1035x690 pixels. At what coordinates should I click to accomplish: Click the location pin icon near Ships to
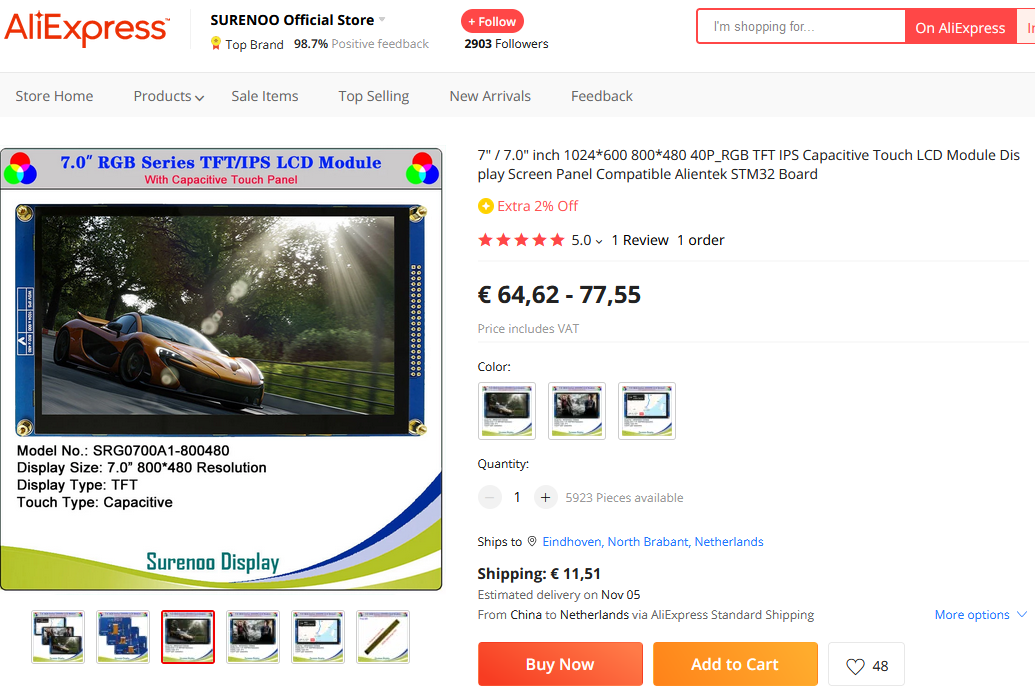[532, 541]
